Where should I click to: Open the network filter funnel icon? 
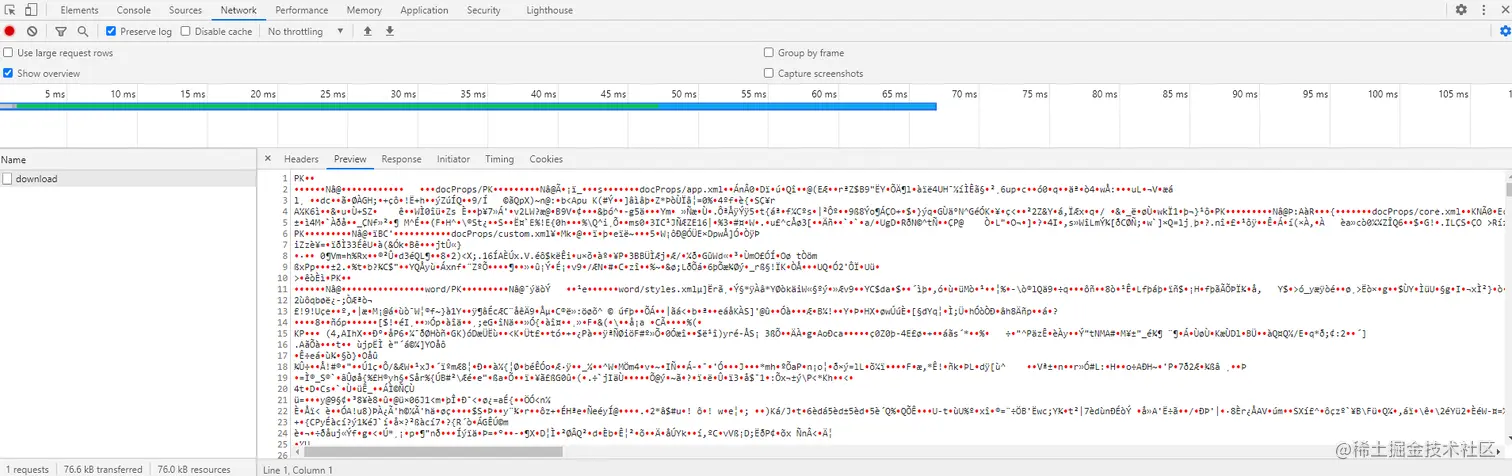coord(61,32)
